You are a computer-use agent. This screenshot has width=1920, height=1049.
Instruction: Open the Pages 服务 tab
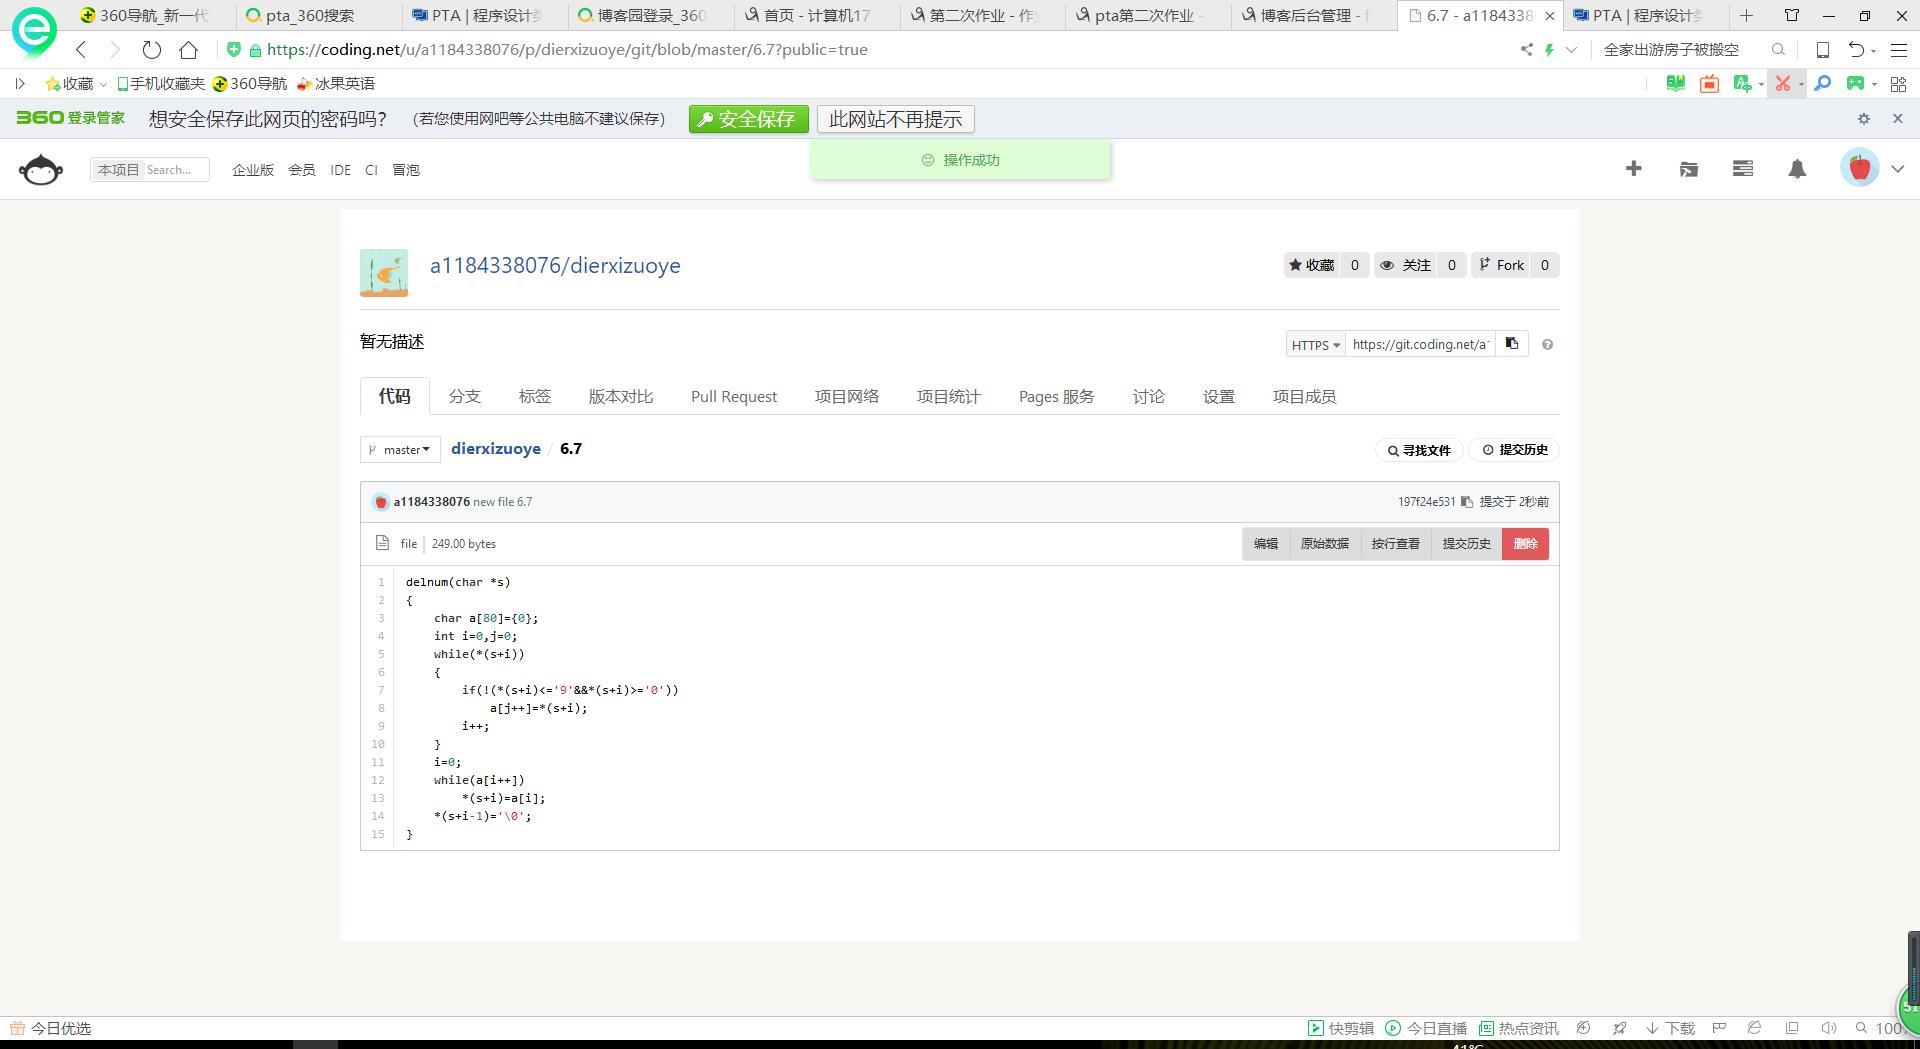pyautogui.click(x=1056, y=397)
